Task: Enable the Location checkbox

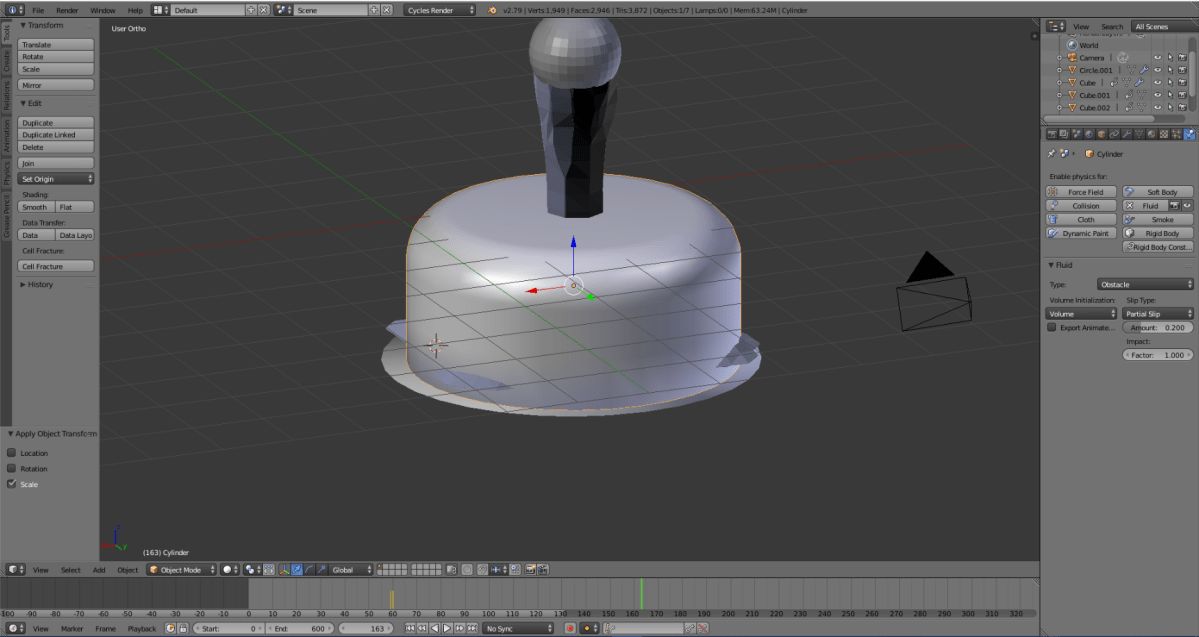Action: (11, 453)
